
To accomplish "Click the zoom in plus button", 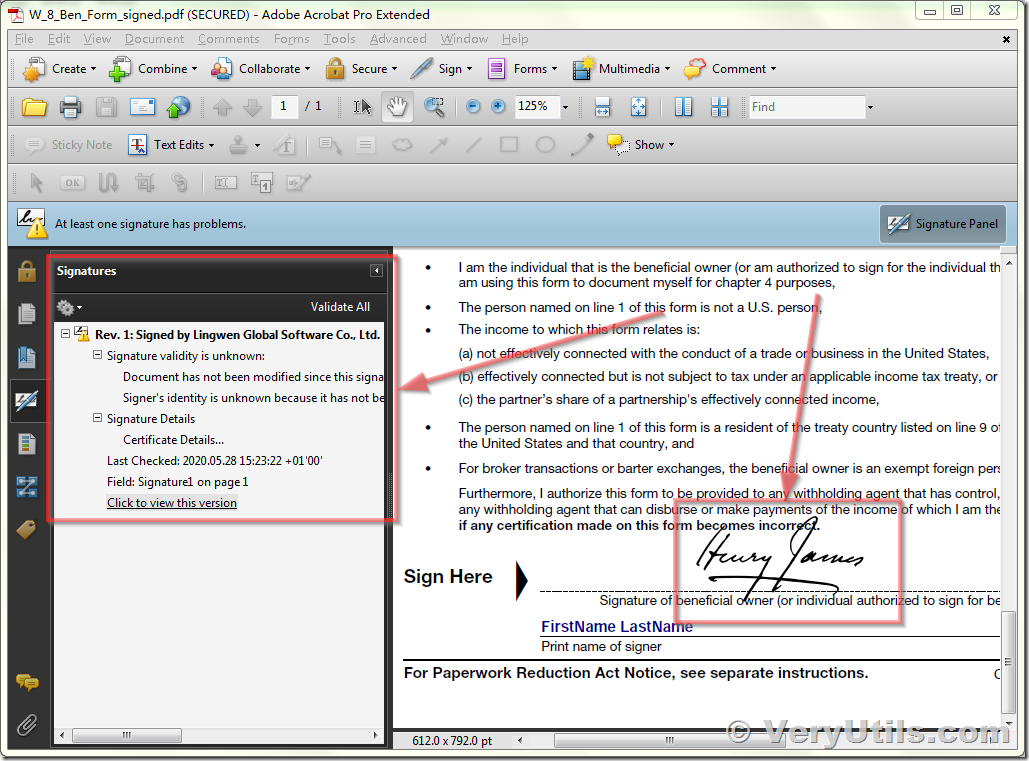I will 498,106.
